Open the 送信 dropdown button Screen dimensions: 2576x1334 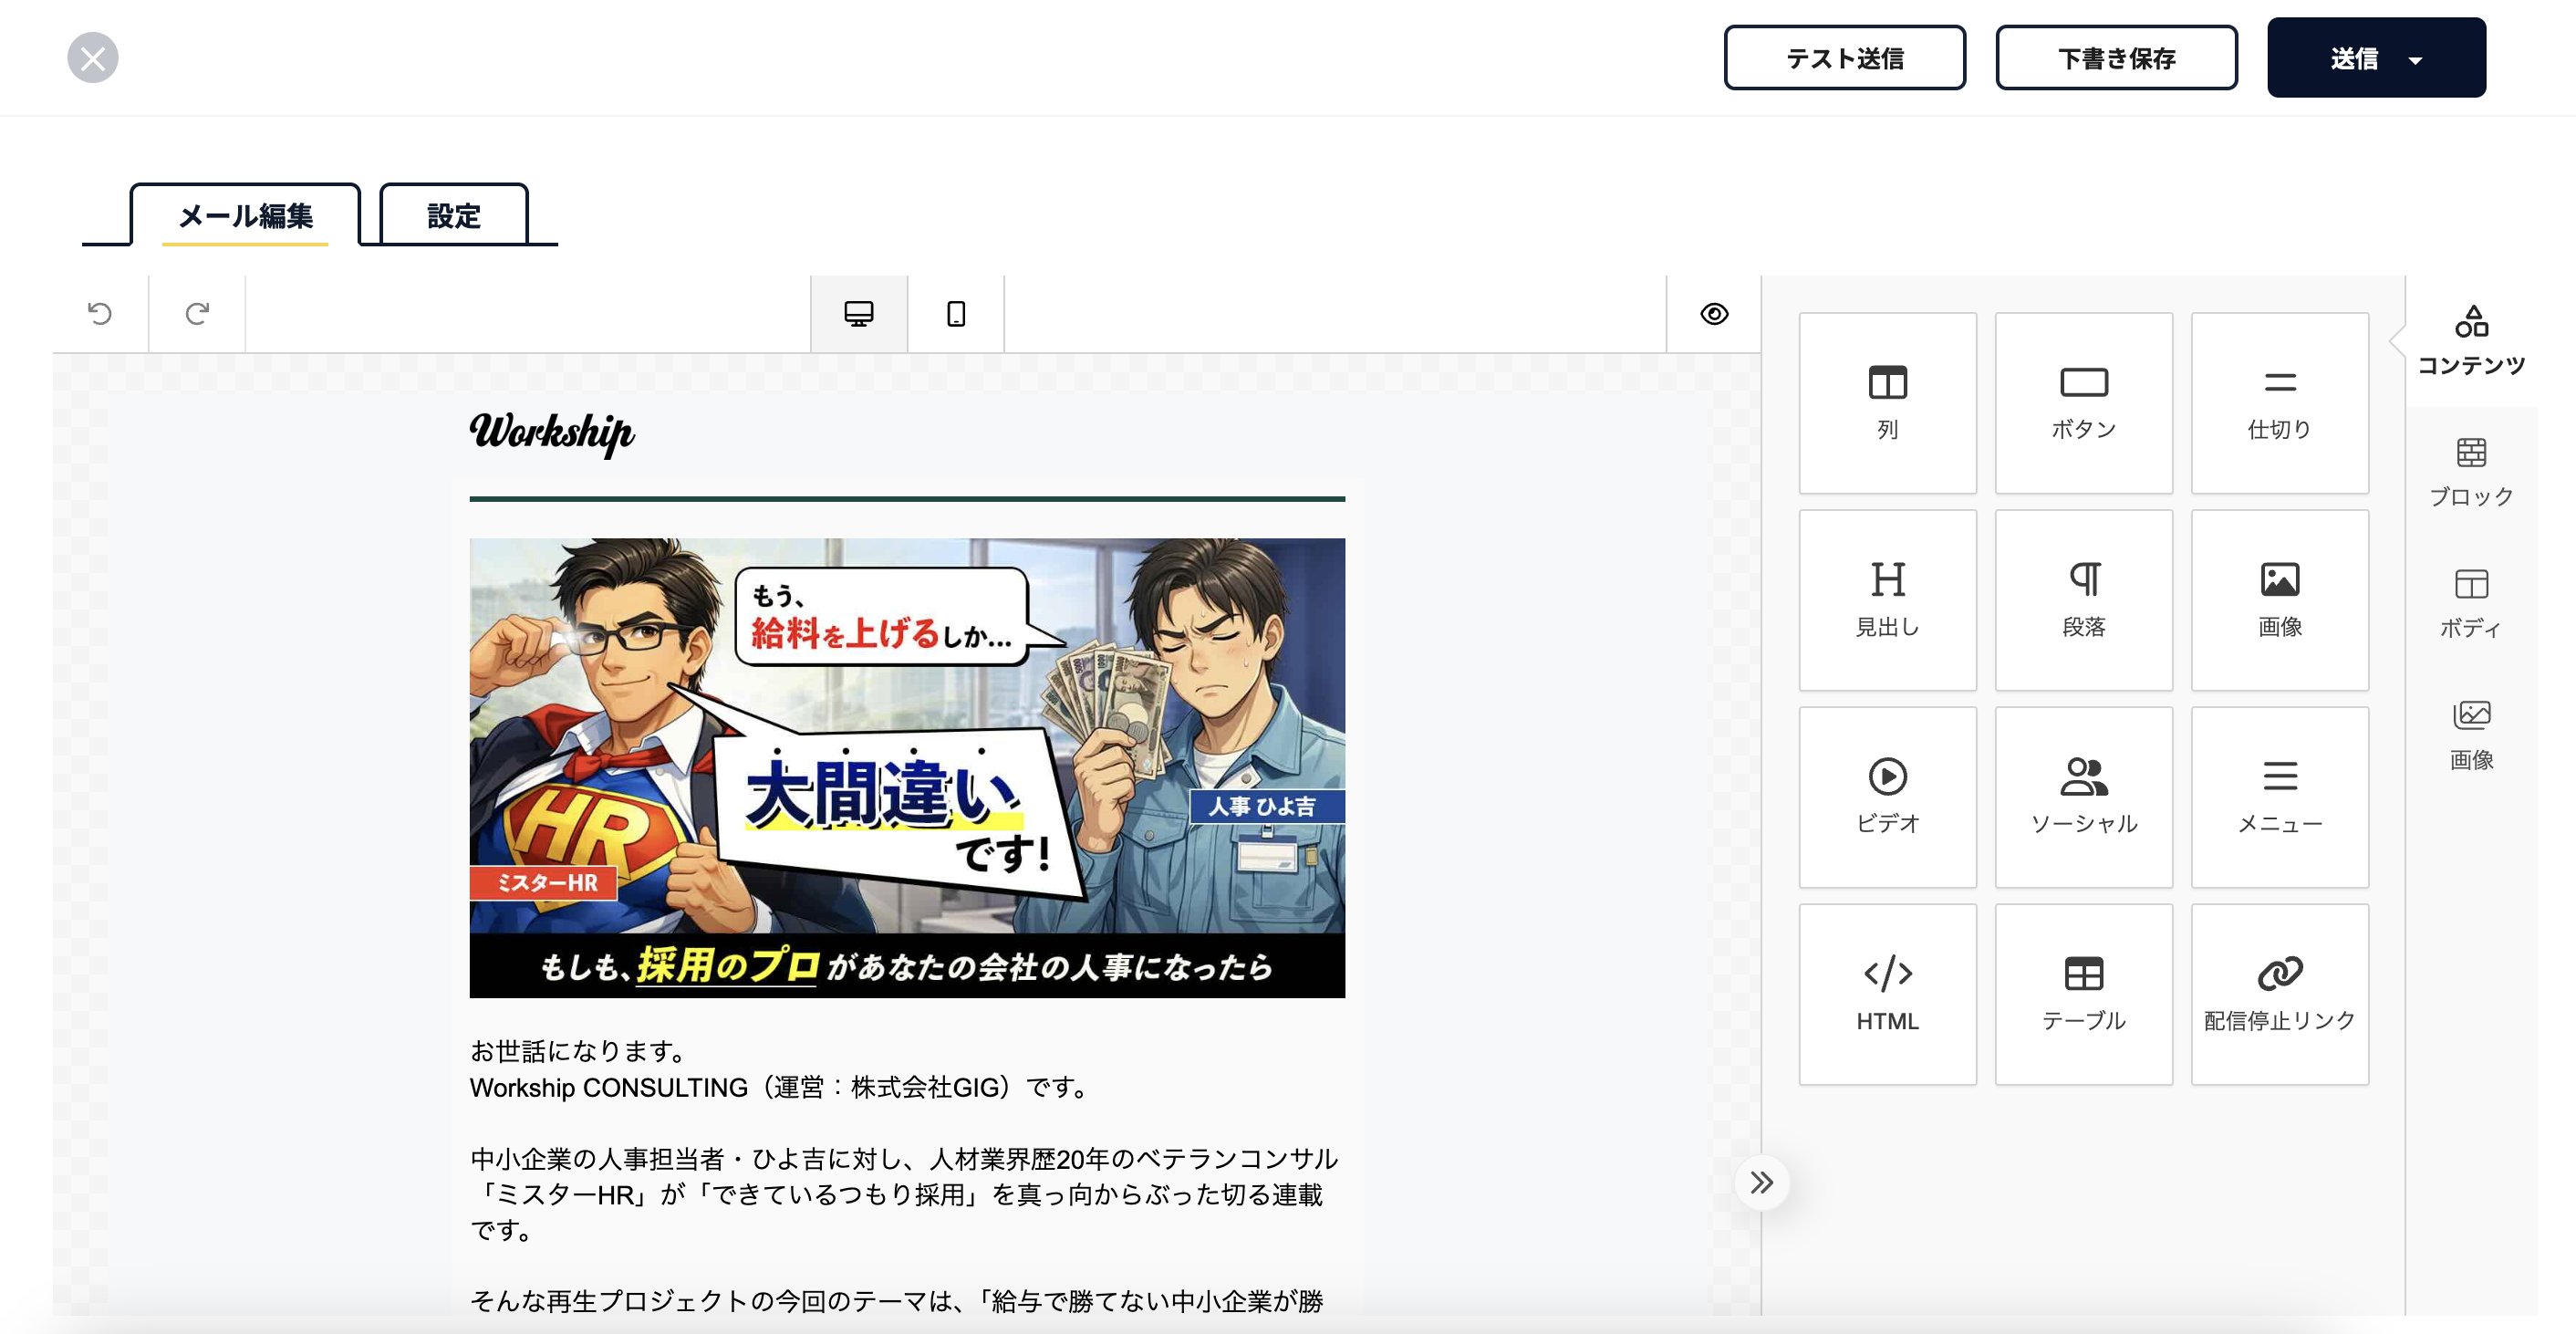point(2376,58)
